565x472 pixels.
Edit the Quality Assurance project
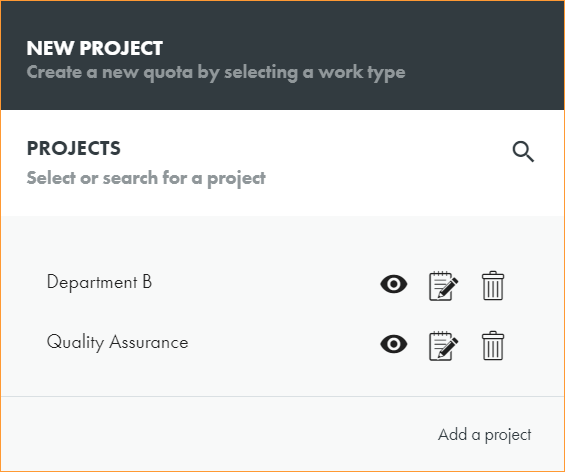tap(444, 346)
